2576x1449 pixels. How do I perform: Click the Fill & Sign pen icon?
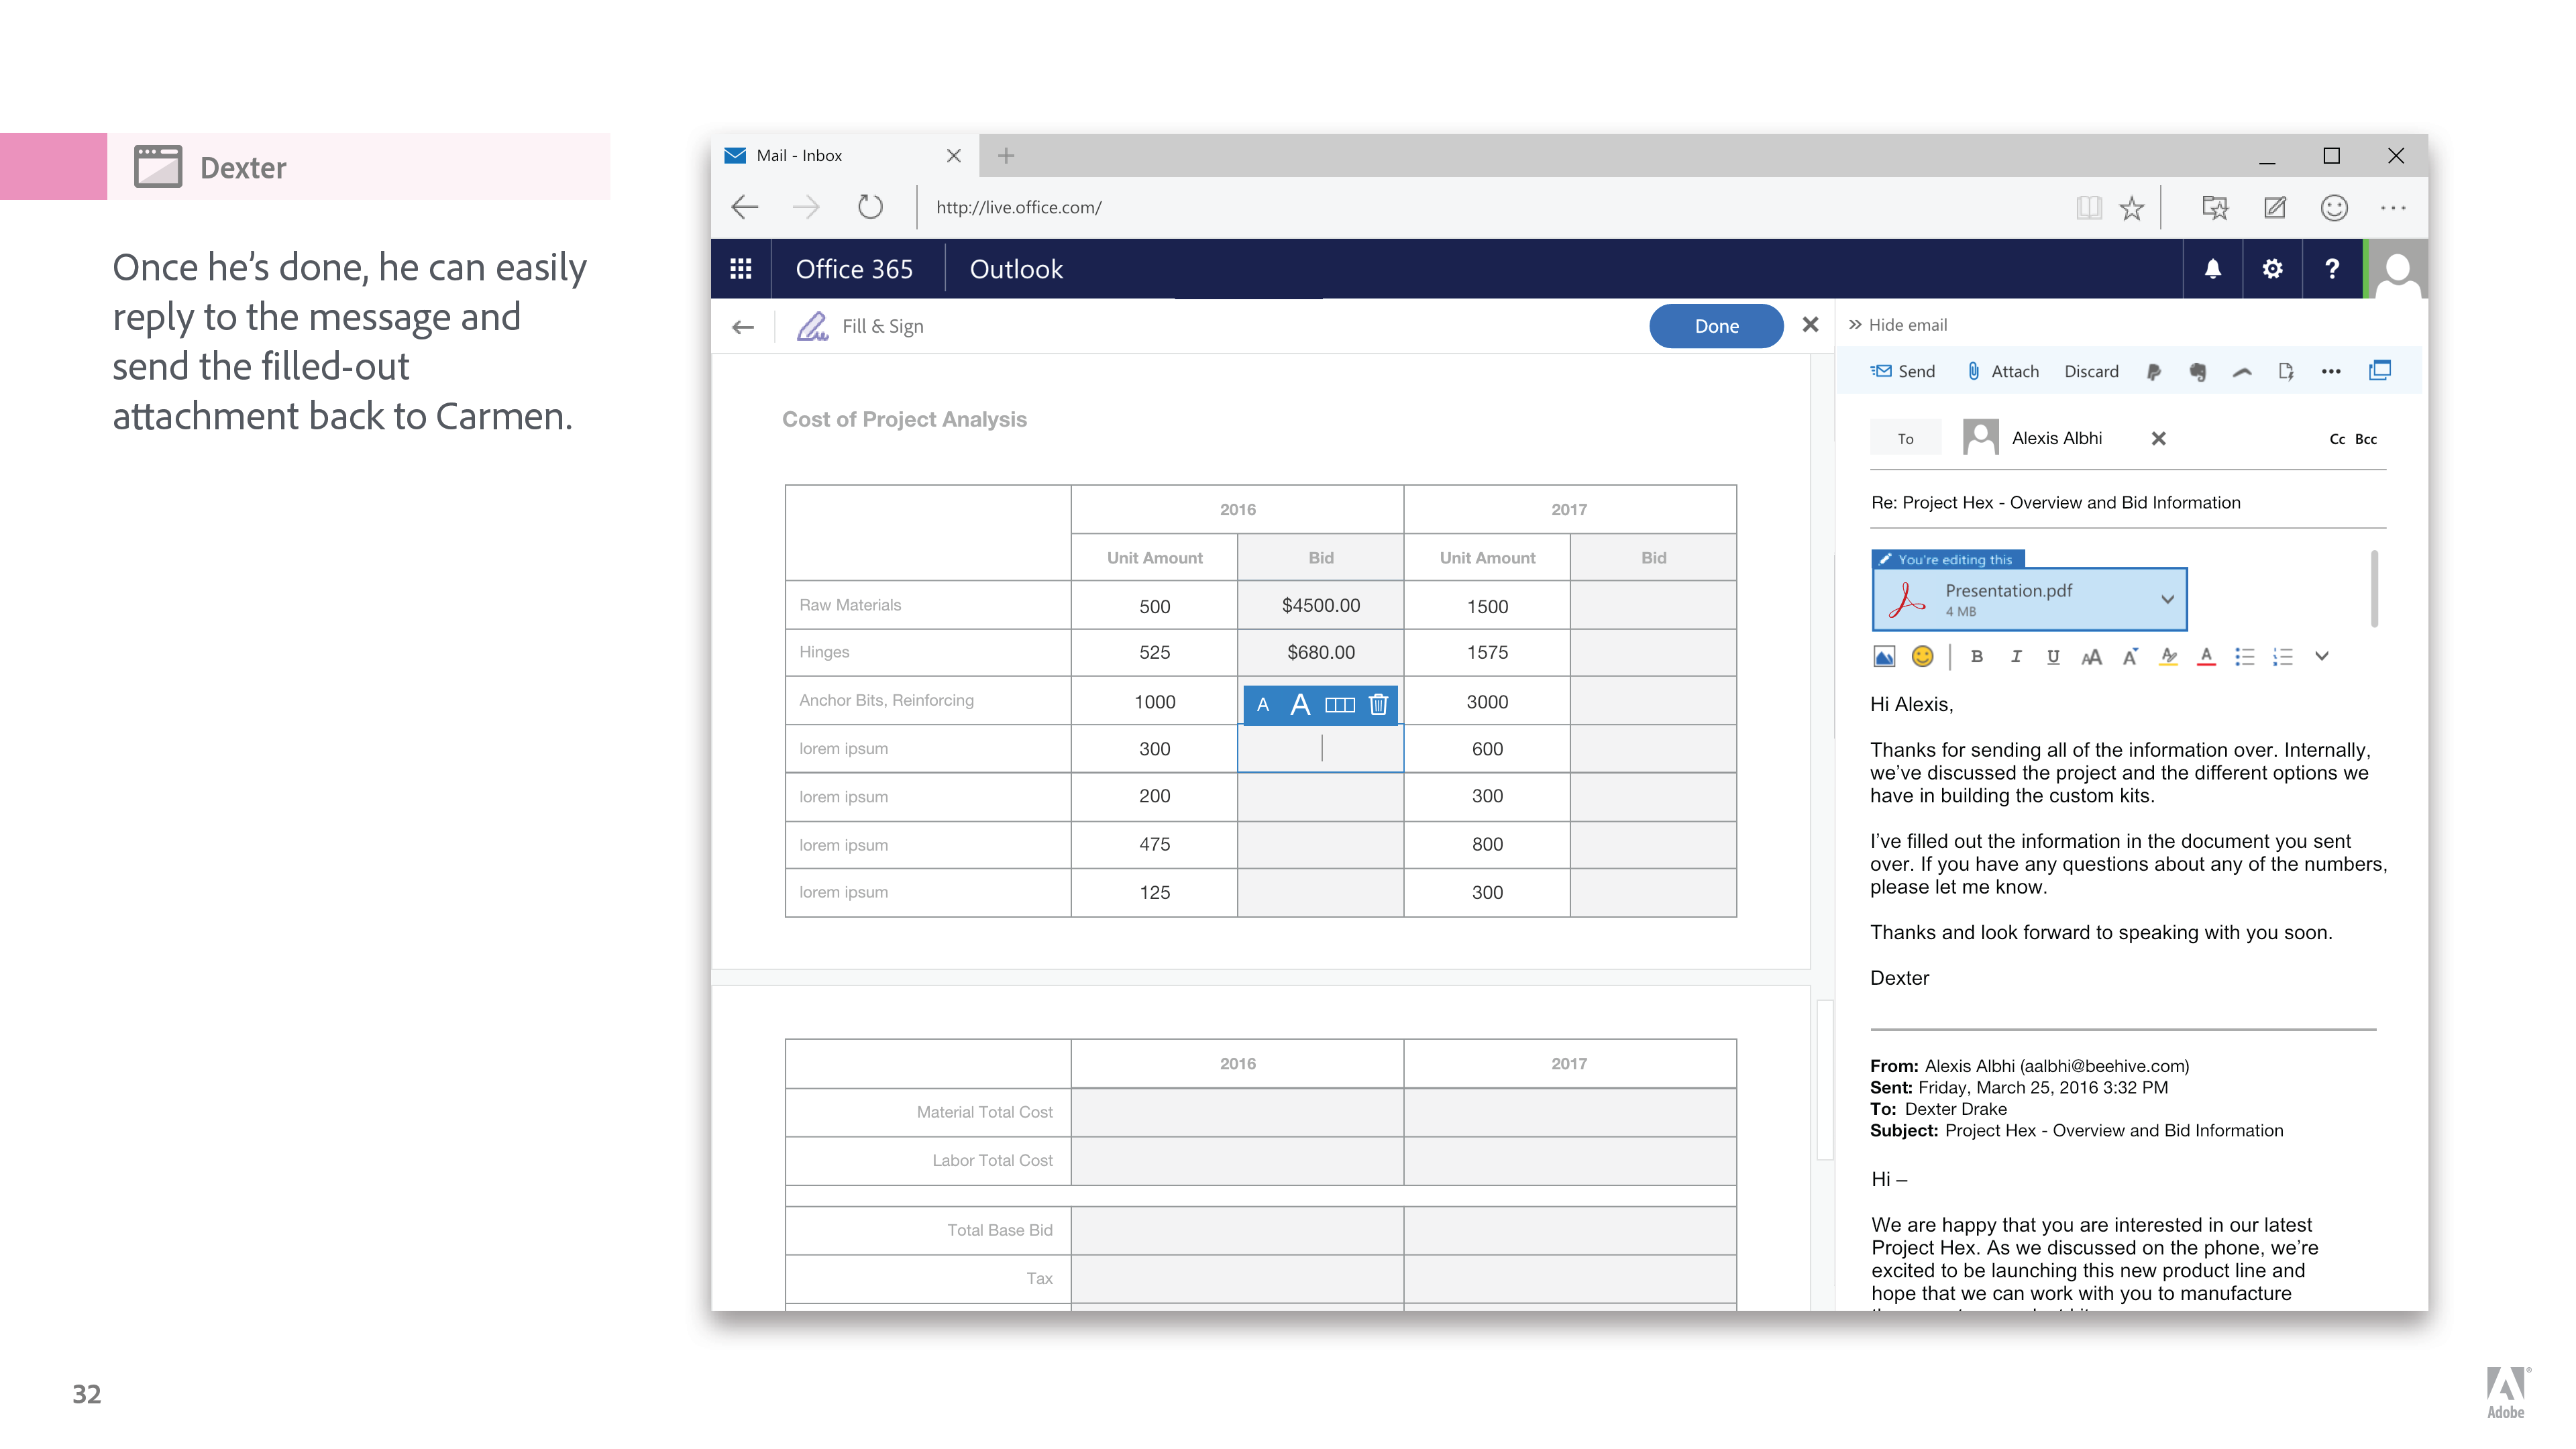point(812,326)
